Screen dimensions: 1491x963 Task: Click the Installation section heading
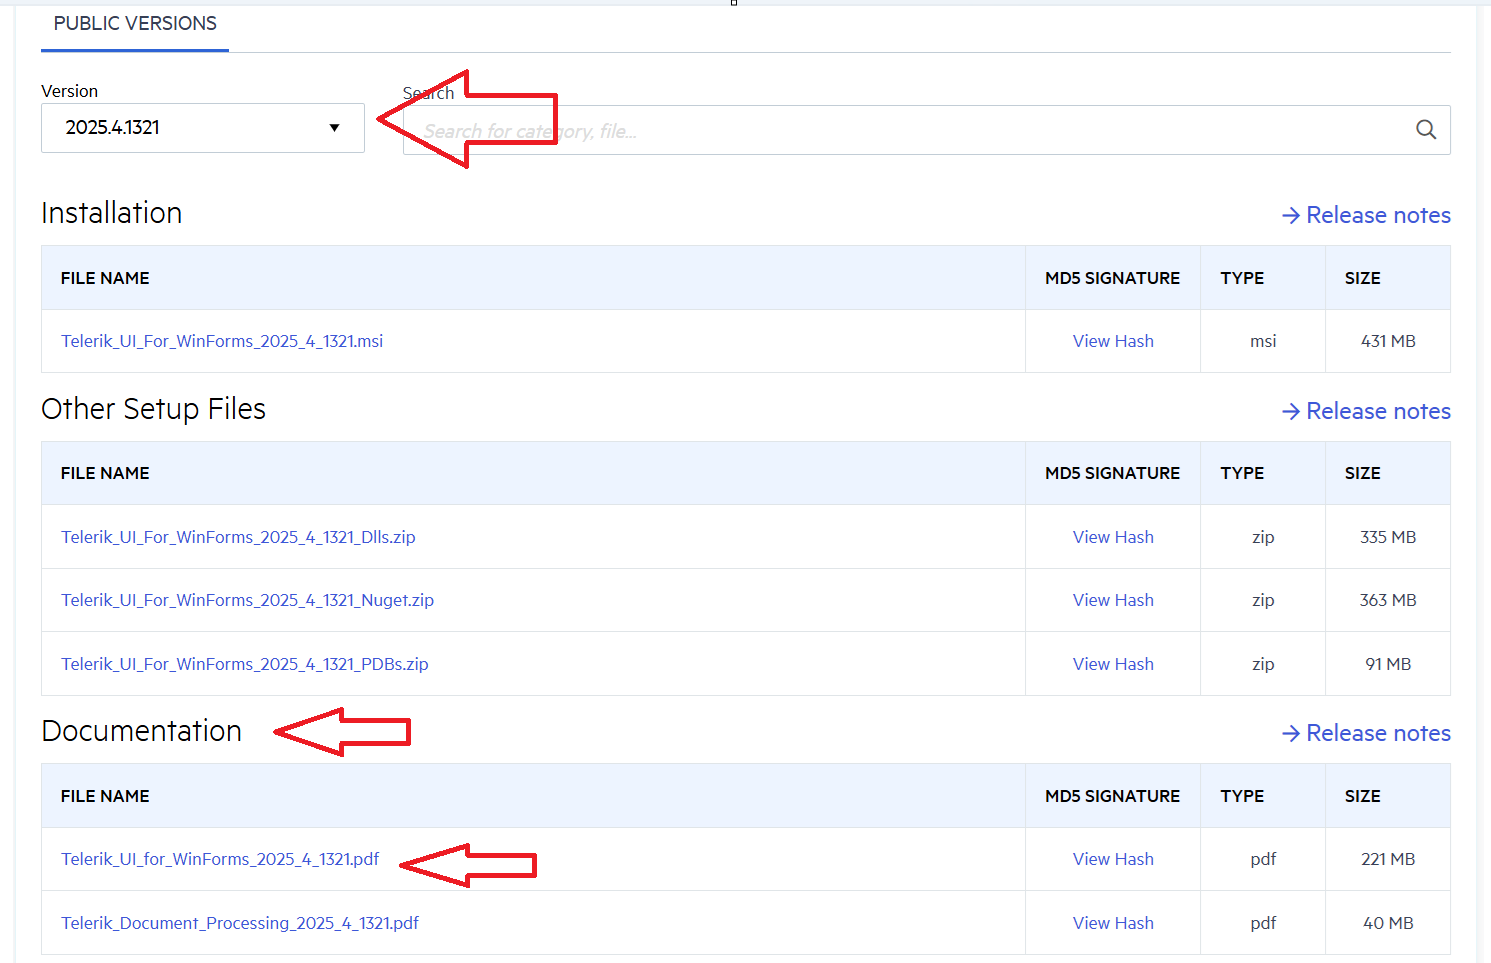click(112, 213)
